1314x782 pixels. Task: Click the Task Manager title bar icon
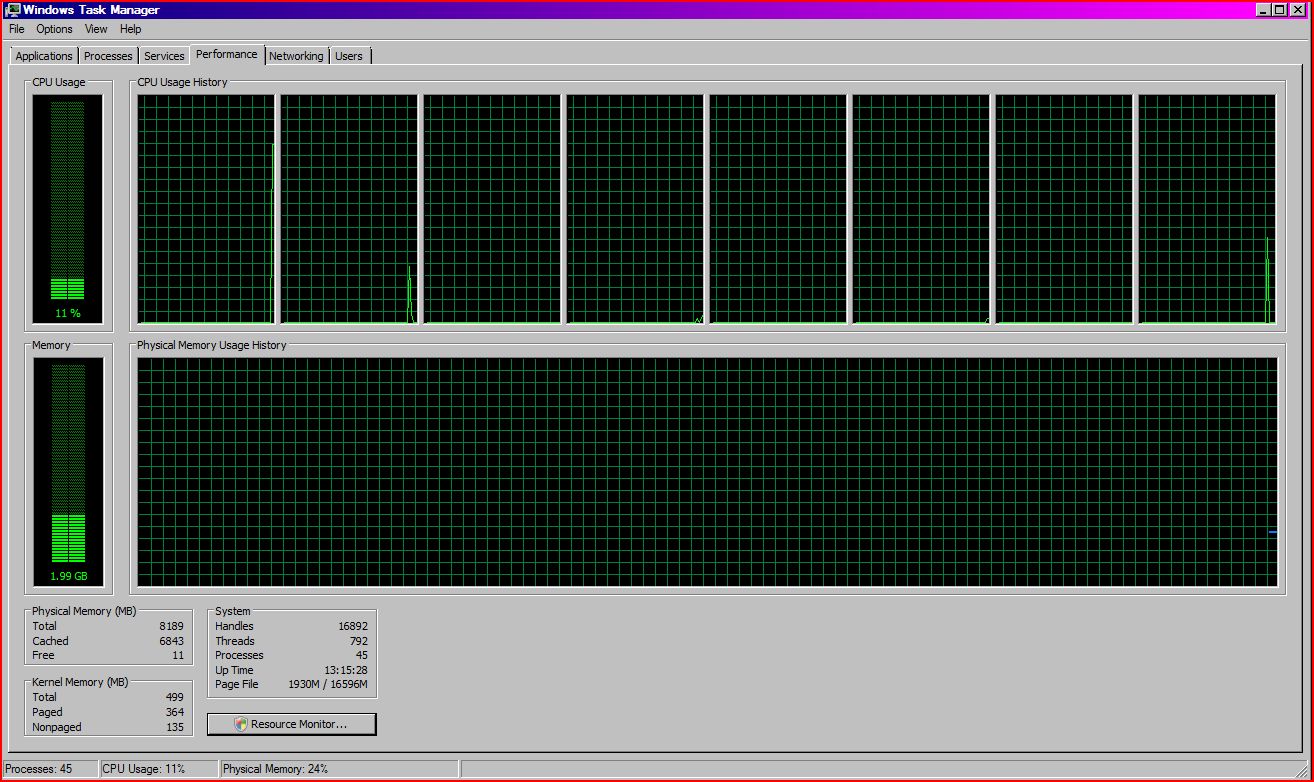click(13, 10)
